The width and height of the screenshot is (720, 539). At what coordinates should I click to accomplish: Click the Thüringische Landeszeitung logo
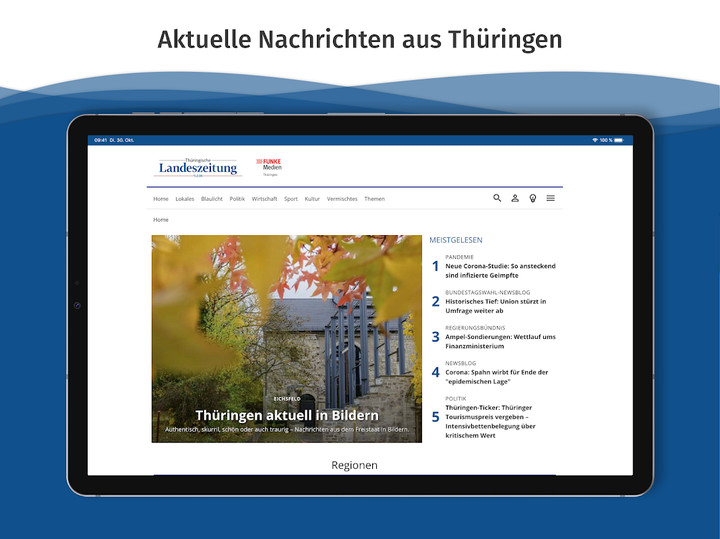pyautogui.click(x=198, y=168)
